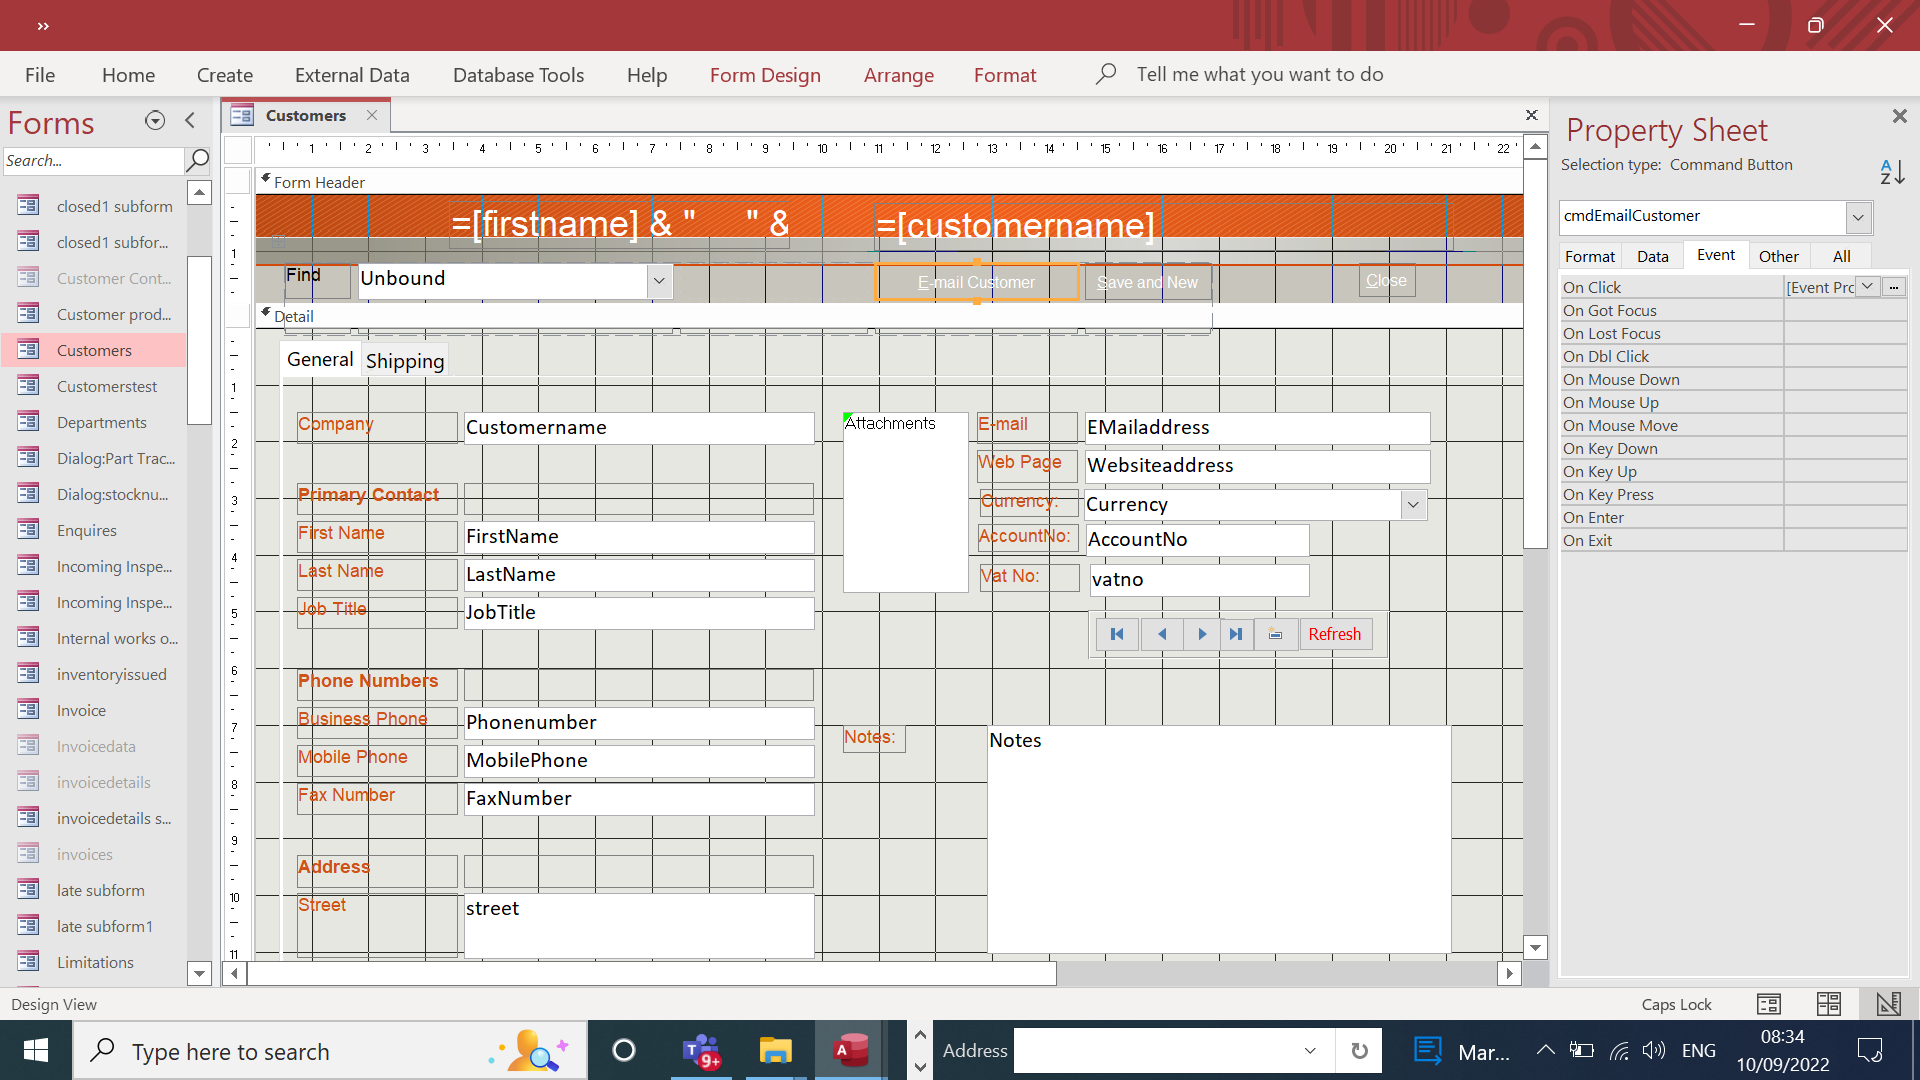Image resolution: width=1920 pixels, height=1080 pixels.
Task: Open the taskbar Address toolbar dropdown
Action: point(1310,1051)
